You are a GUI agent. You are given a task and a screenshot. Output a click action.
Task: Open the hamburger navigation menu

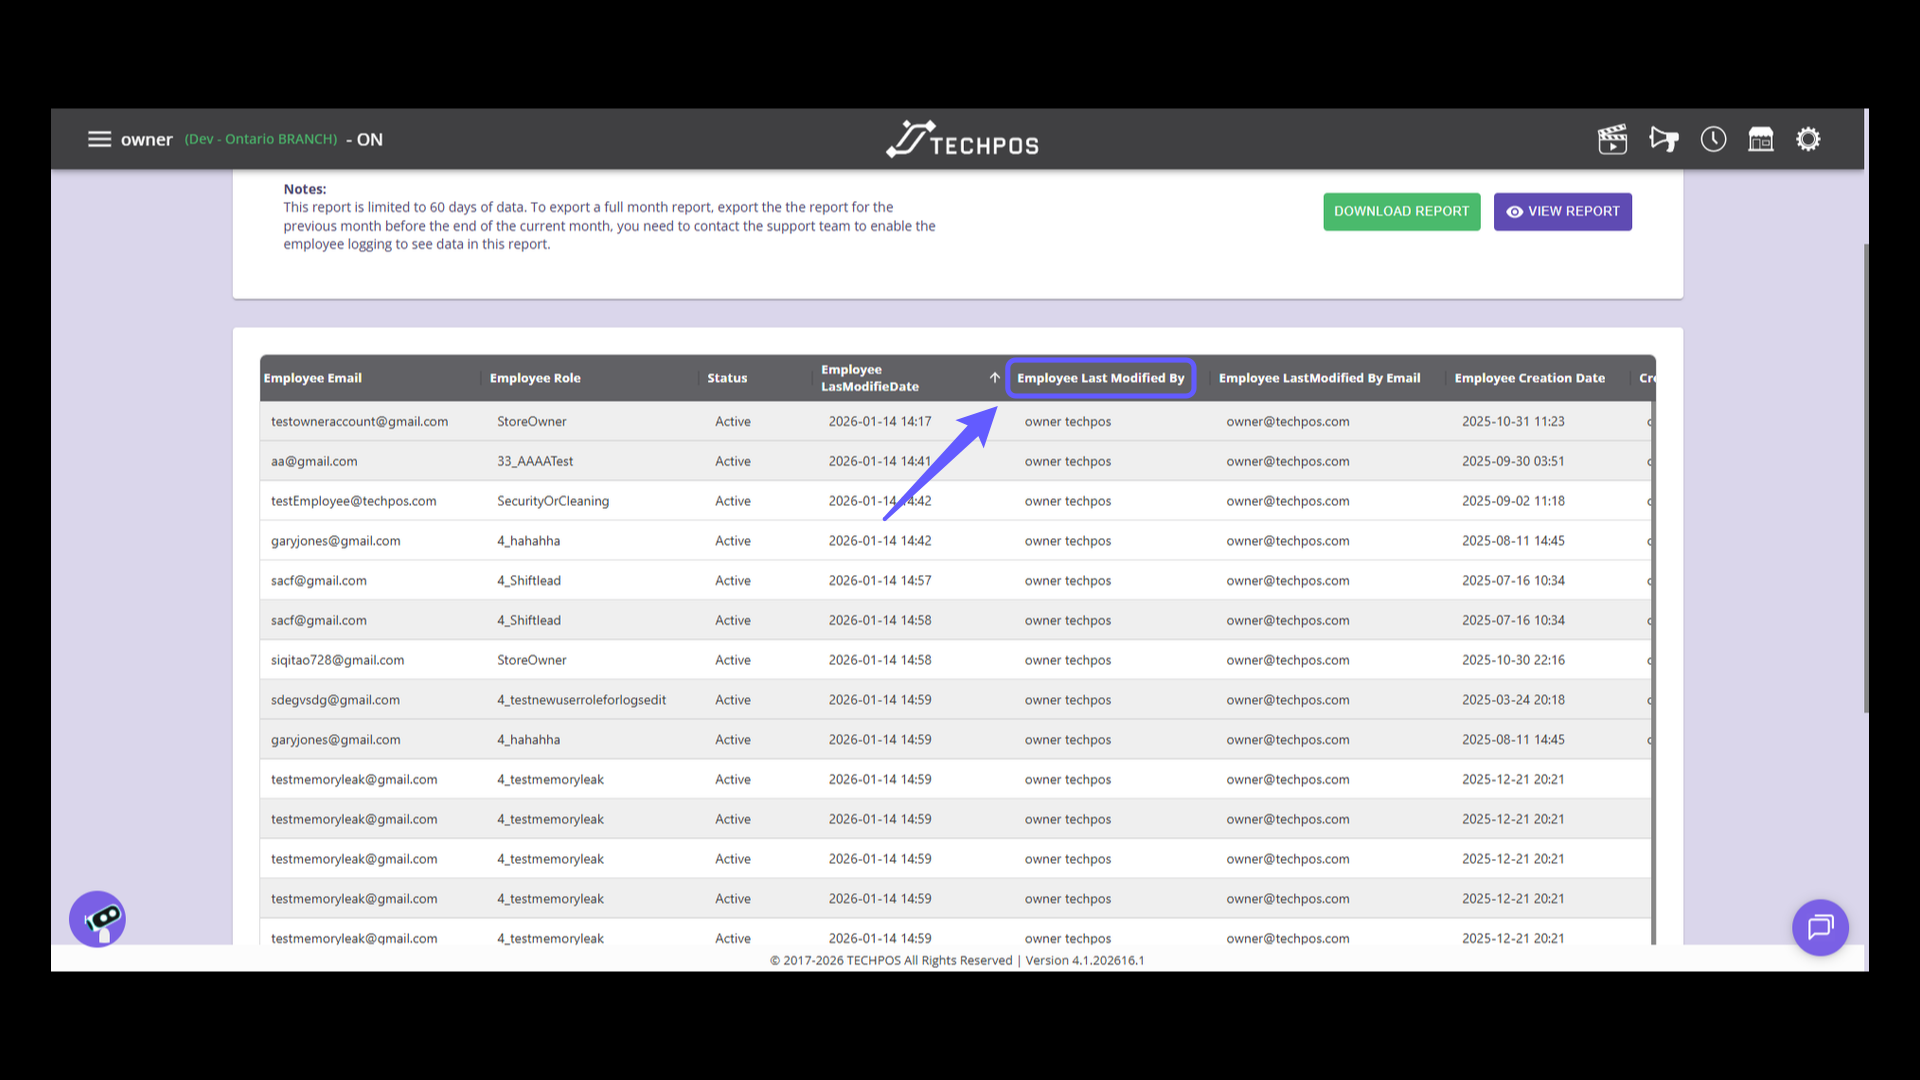(99, 139)
